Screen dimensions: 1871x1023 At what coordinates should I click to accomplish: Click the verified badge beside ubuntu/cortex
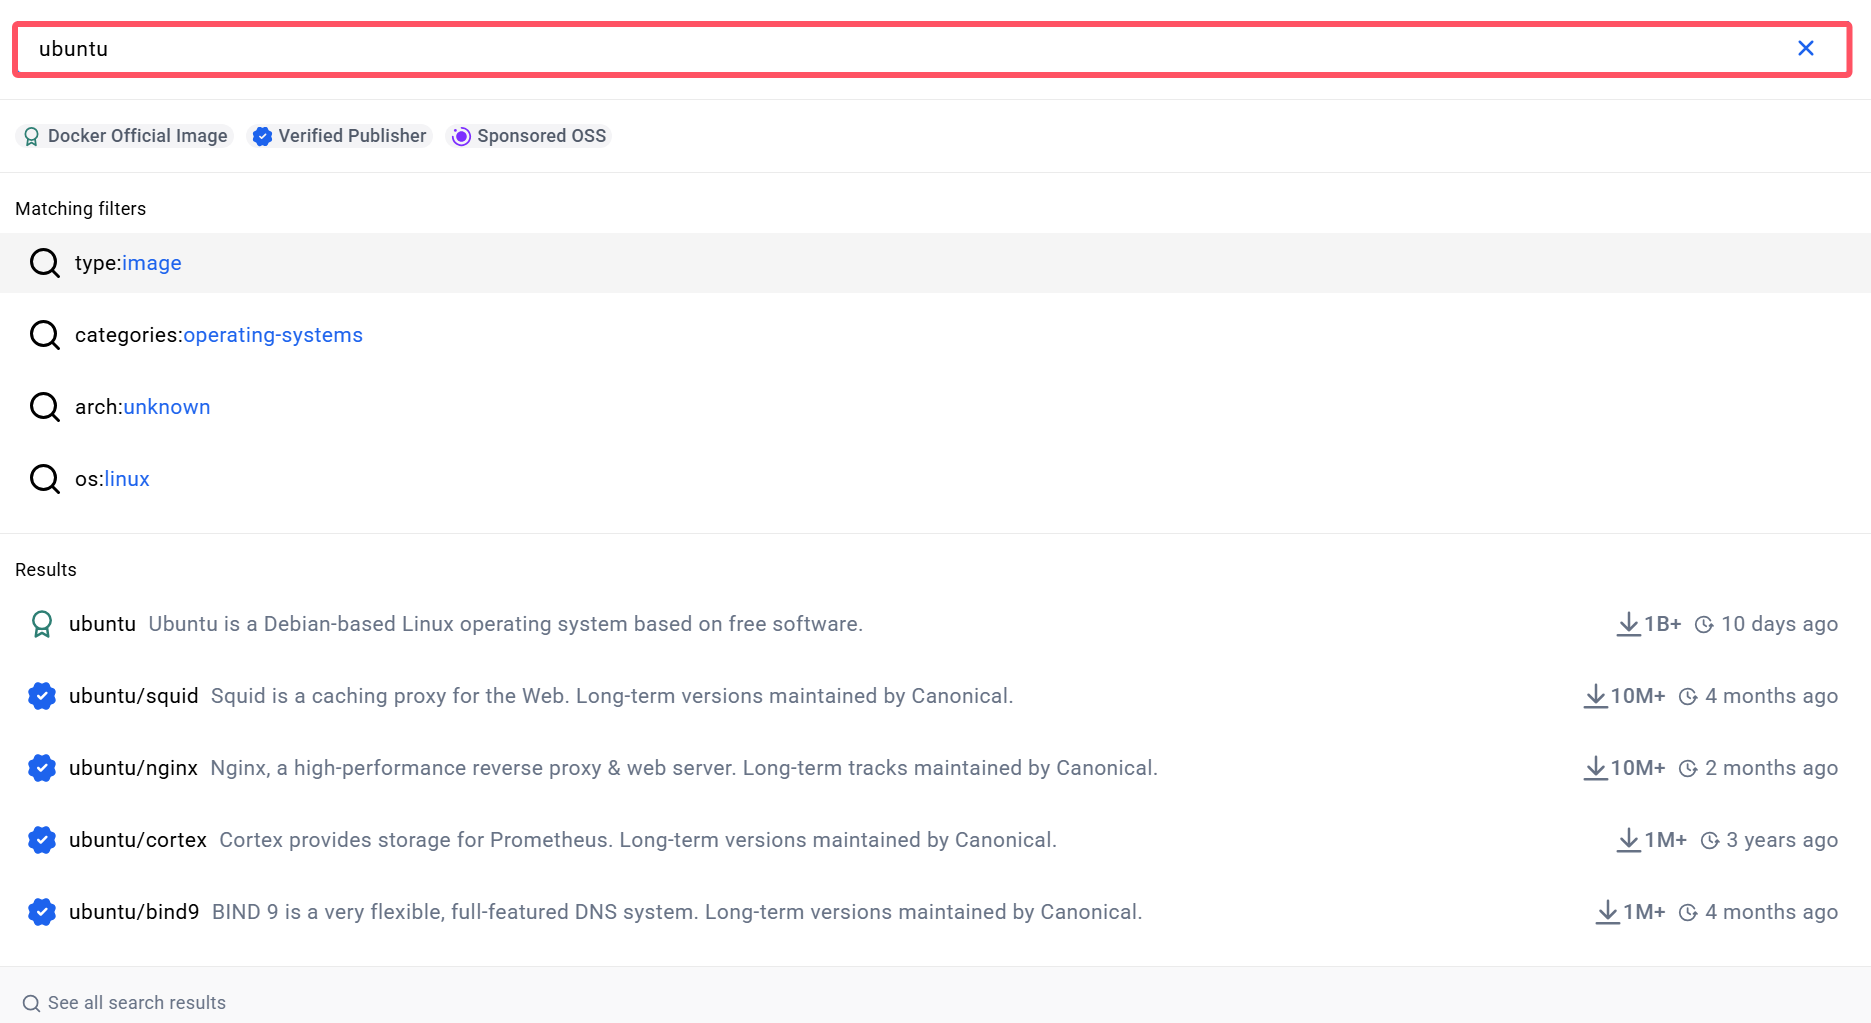[42, 840]
